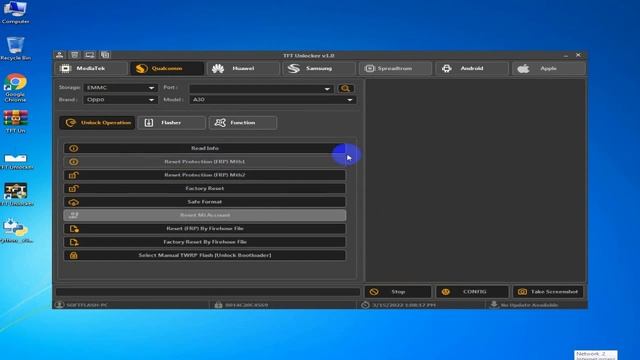Viewport: 640px width, 360px height.
Task: Click the Reset Mi Account button
Action: 205,215
